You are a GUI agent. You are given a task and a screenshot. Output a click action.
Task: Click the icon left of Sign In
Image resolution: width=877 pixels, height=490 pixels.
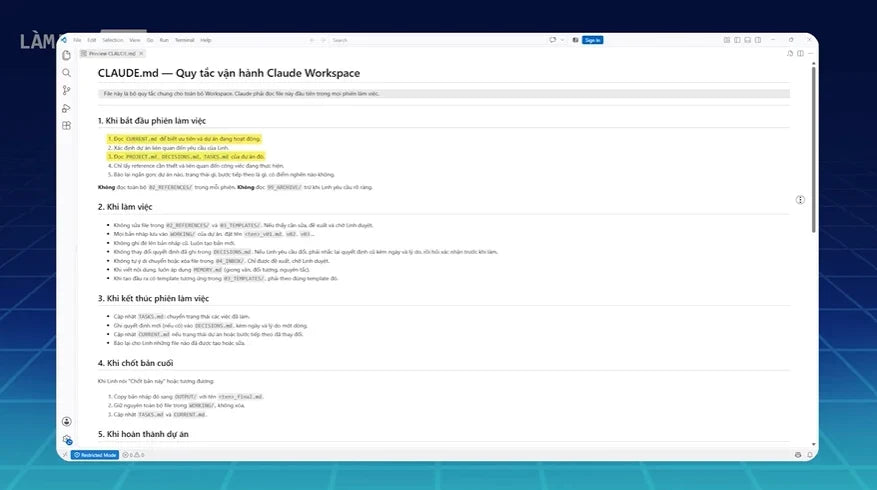pos(575,40)
